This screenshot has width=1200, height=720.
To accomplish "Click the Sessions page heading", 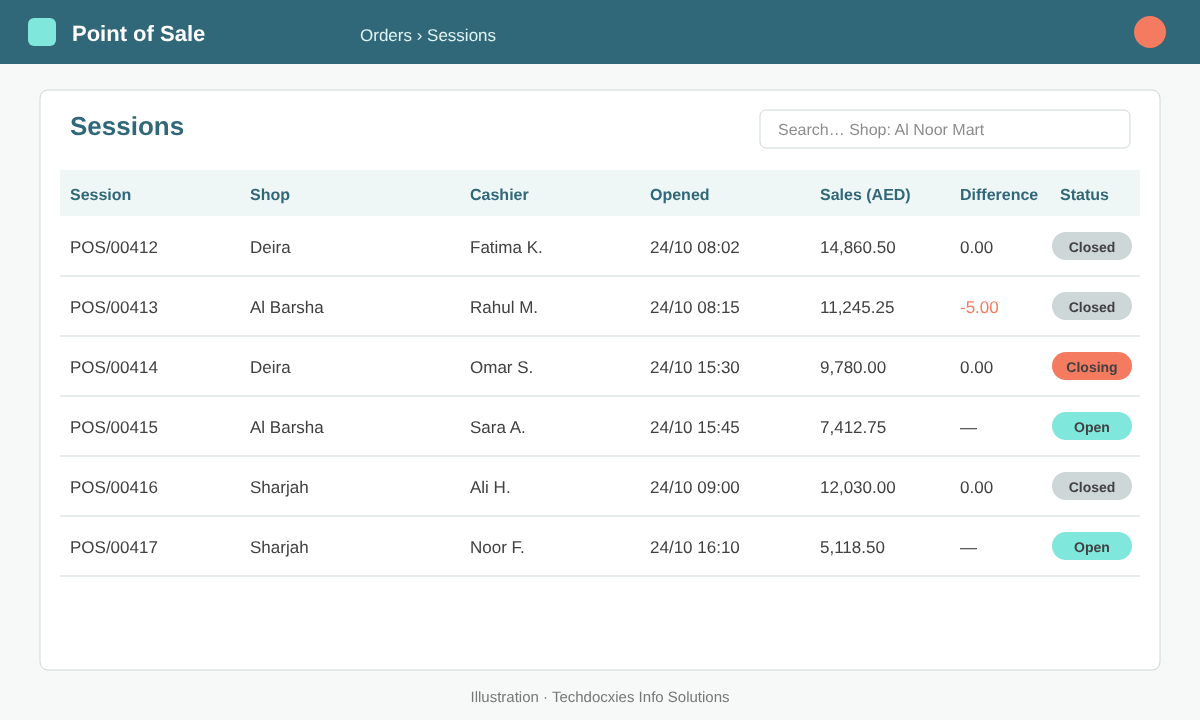I will 127,126.
